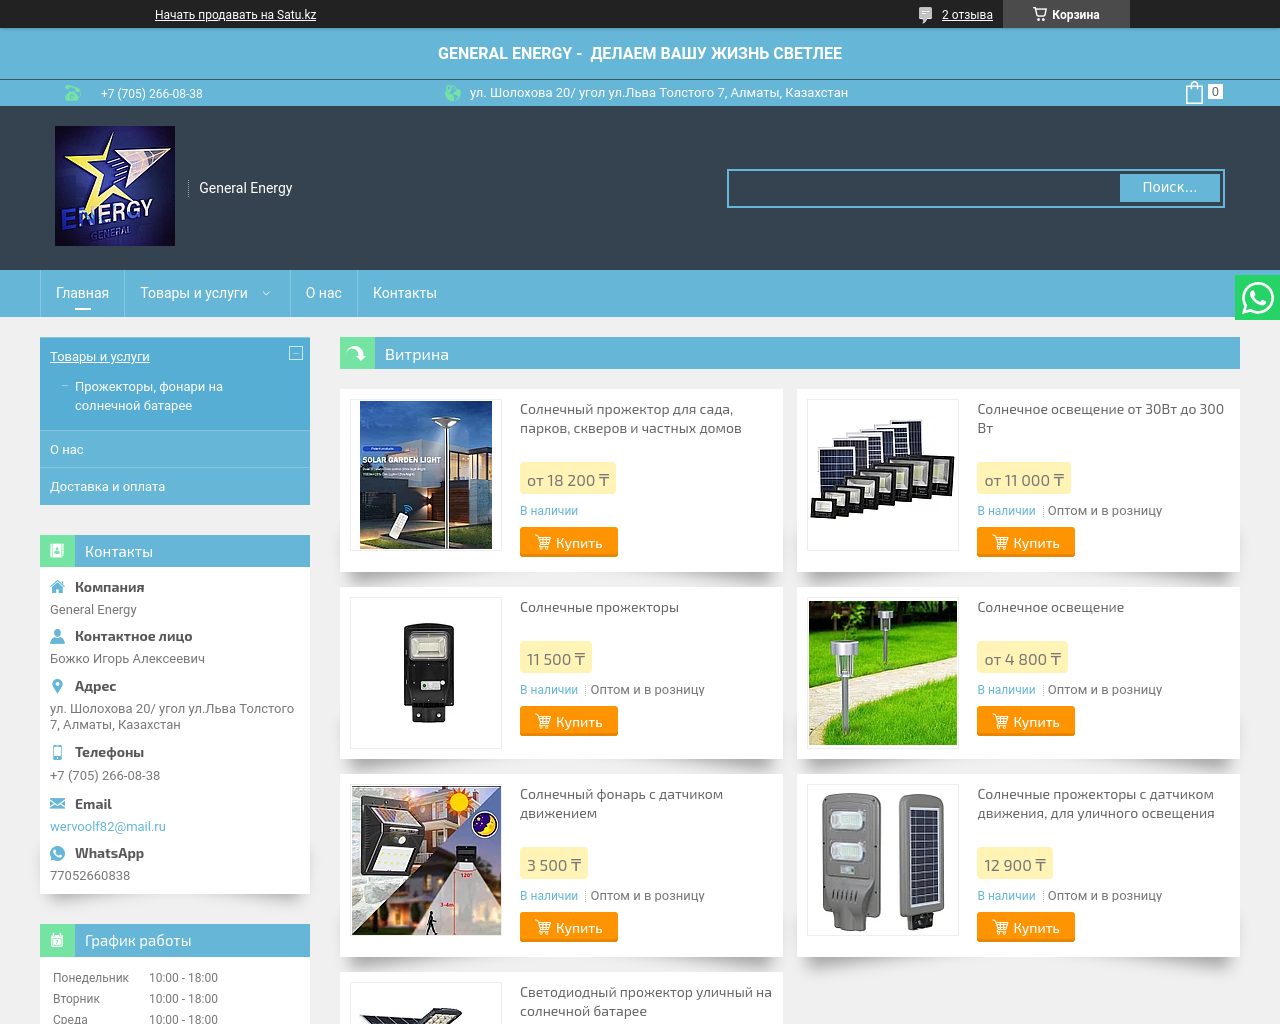Click the header address ул. Шолохова 20
Image resolution: width=1280 pixels, height=1024 pixels.
659,93
